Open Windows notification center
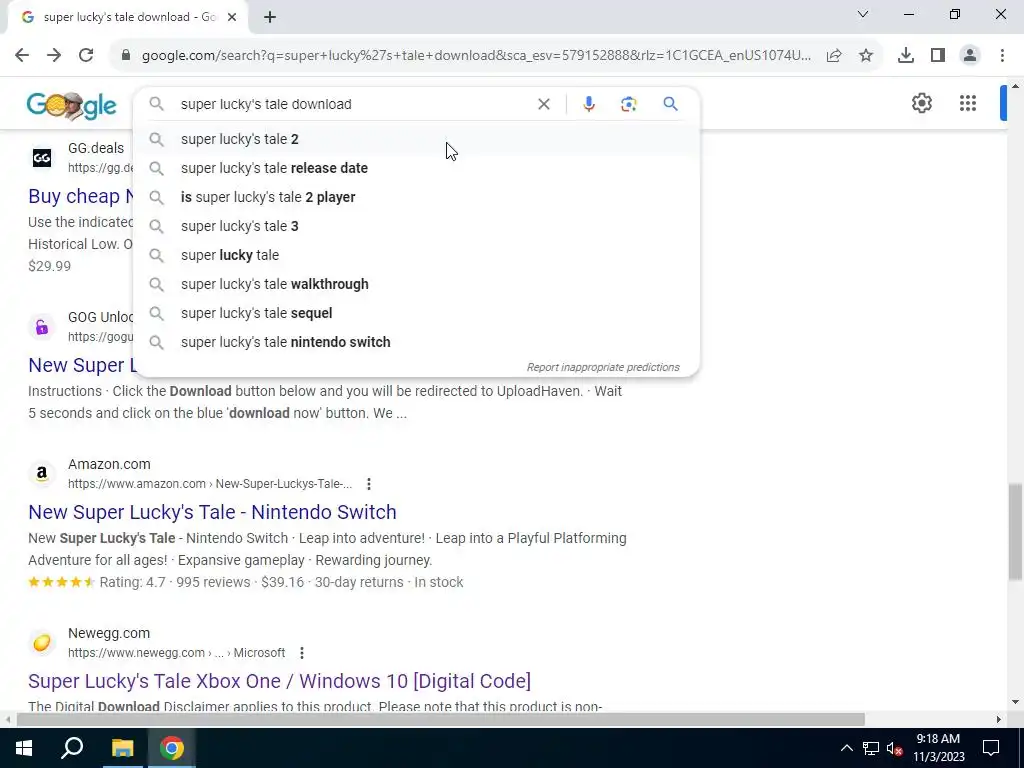This screenshot has height=768, width=1024. coord(991,748)
